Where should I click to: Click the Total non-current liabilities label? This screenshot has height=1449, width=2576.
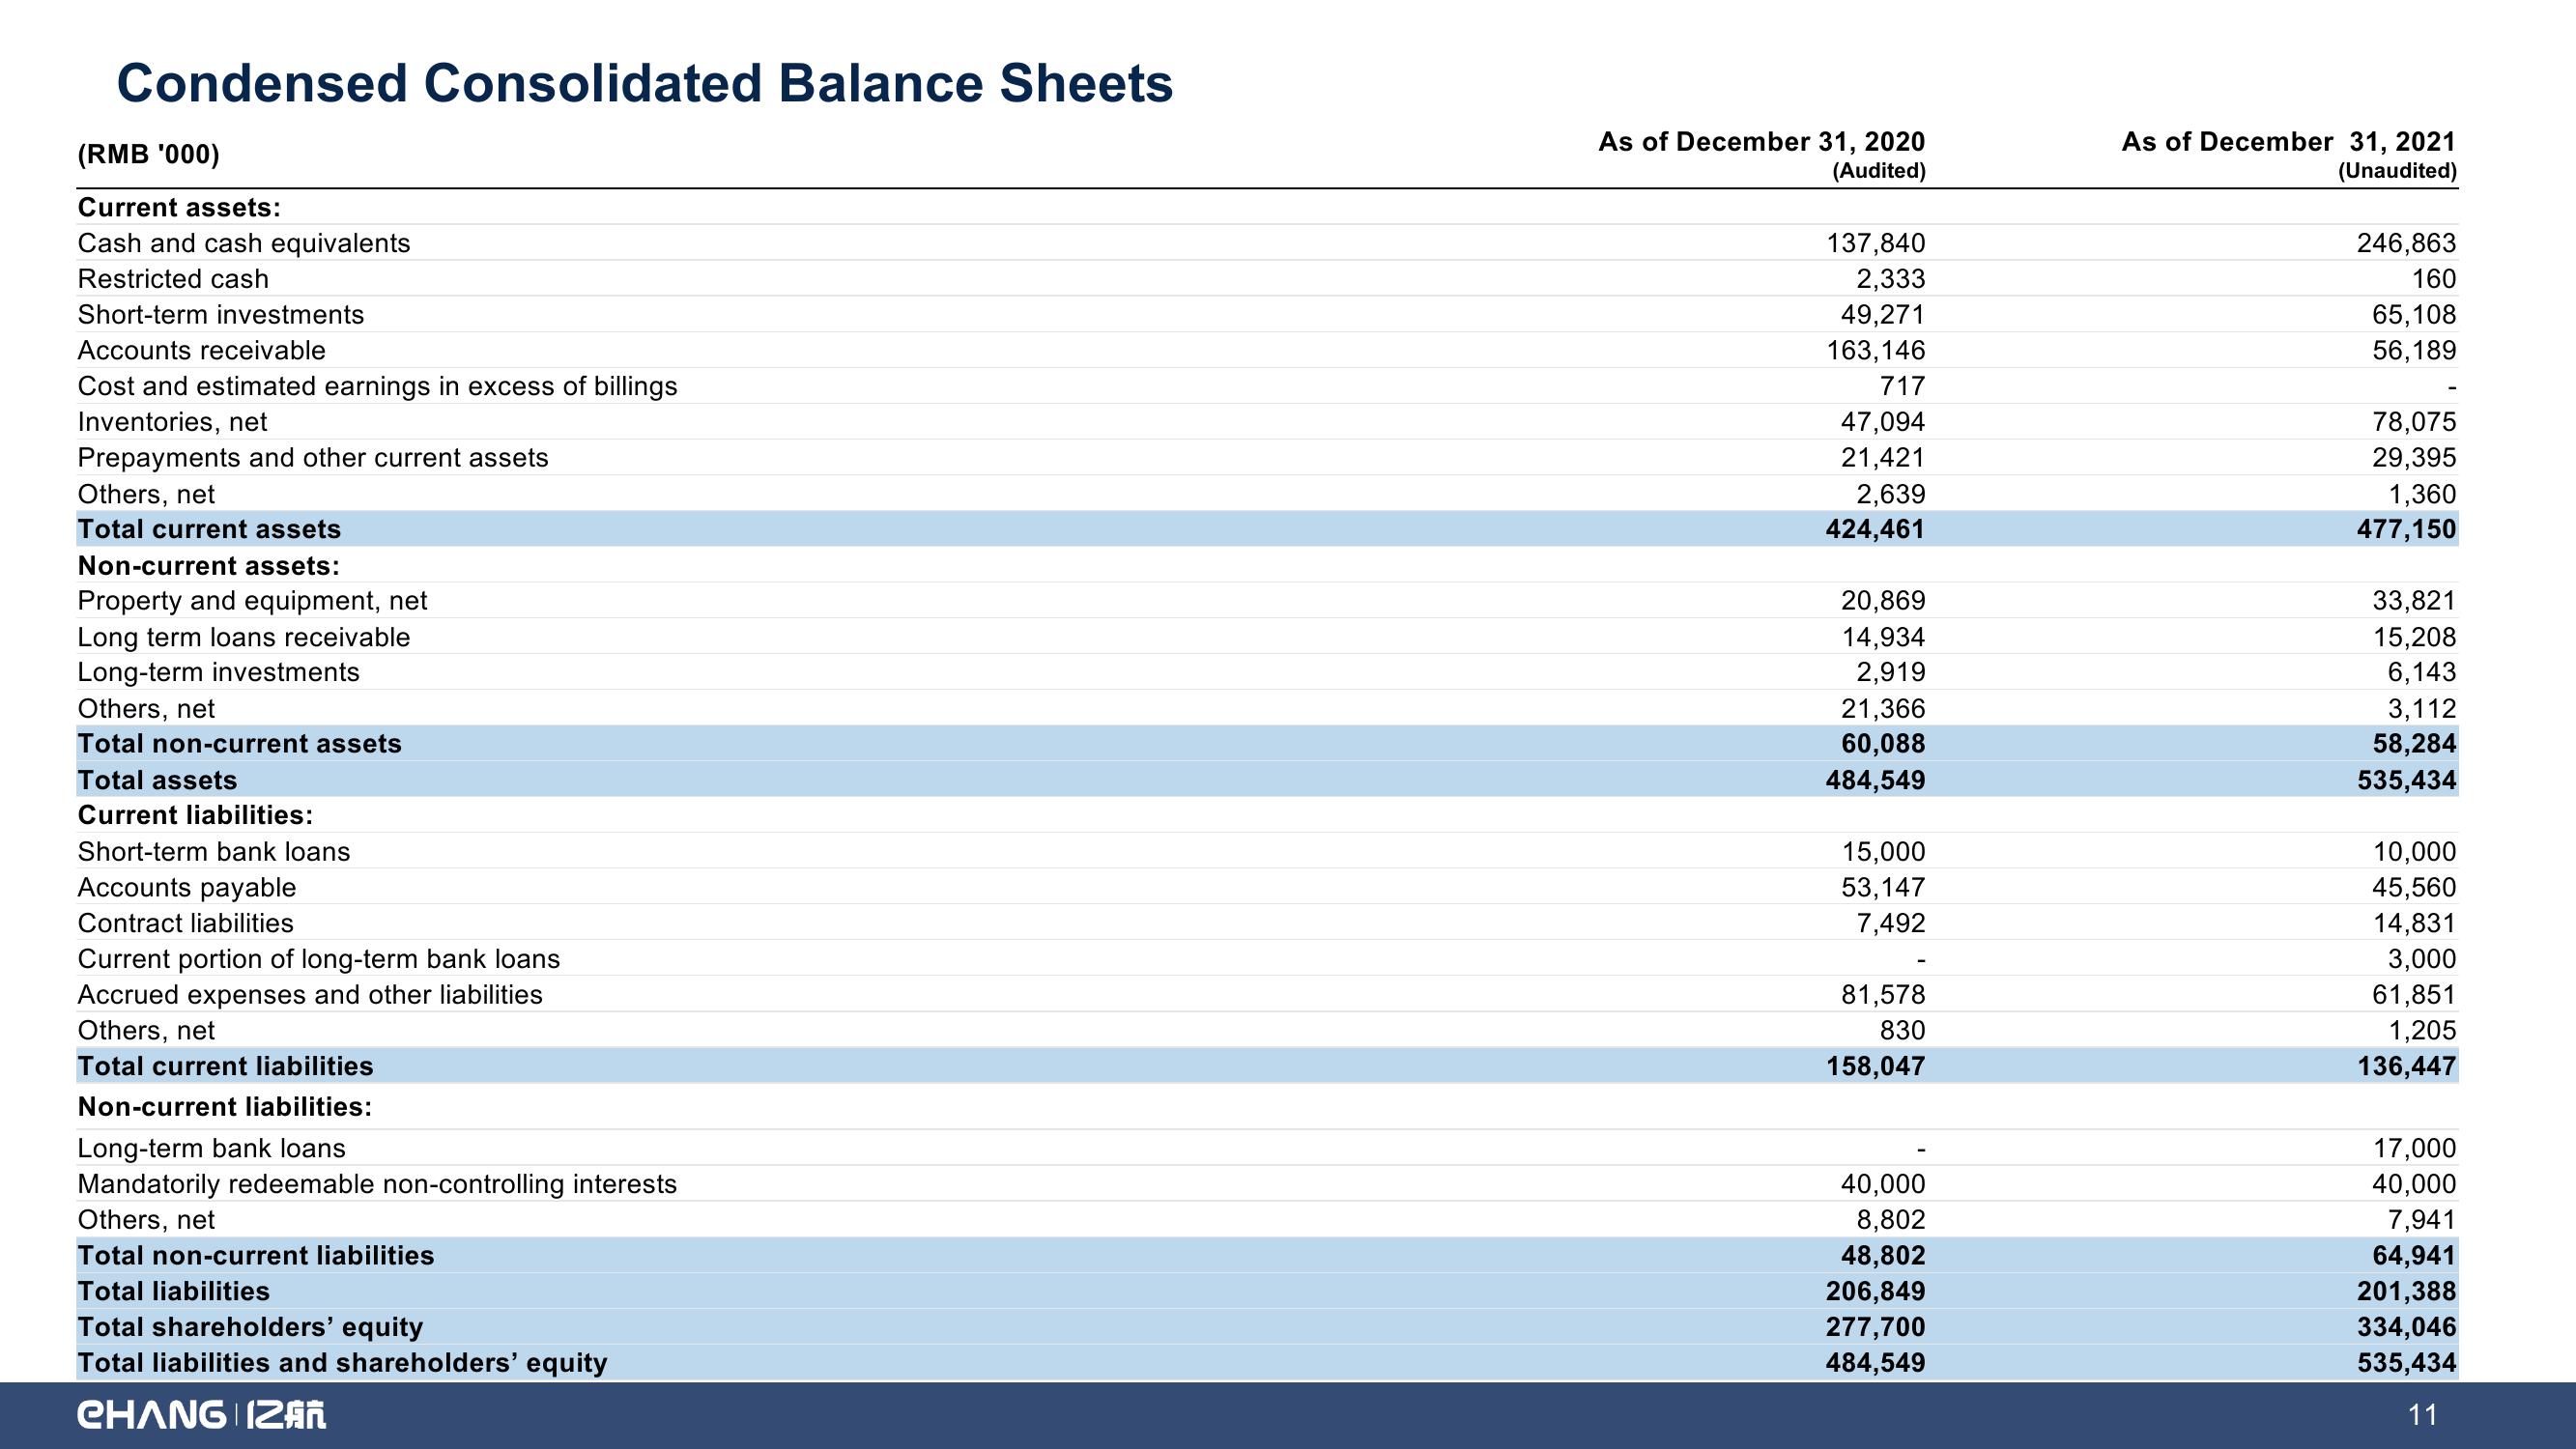tap(256, 1256)
